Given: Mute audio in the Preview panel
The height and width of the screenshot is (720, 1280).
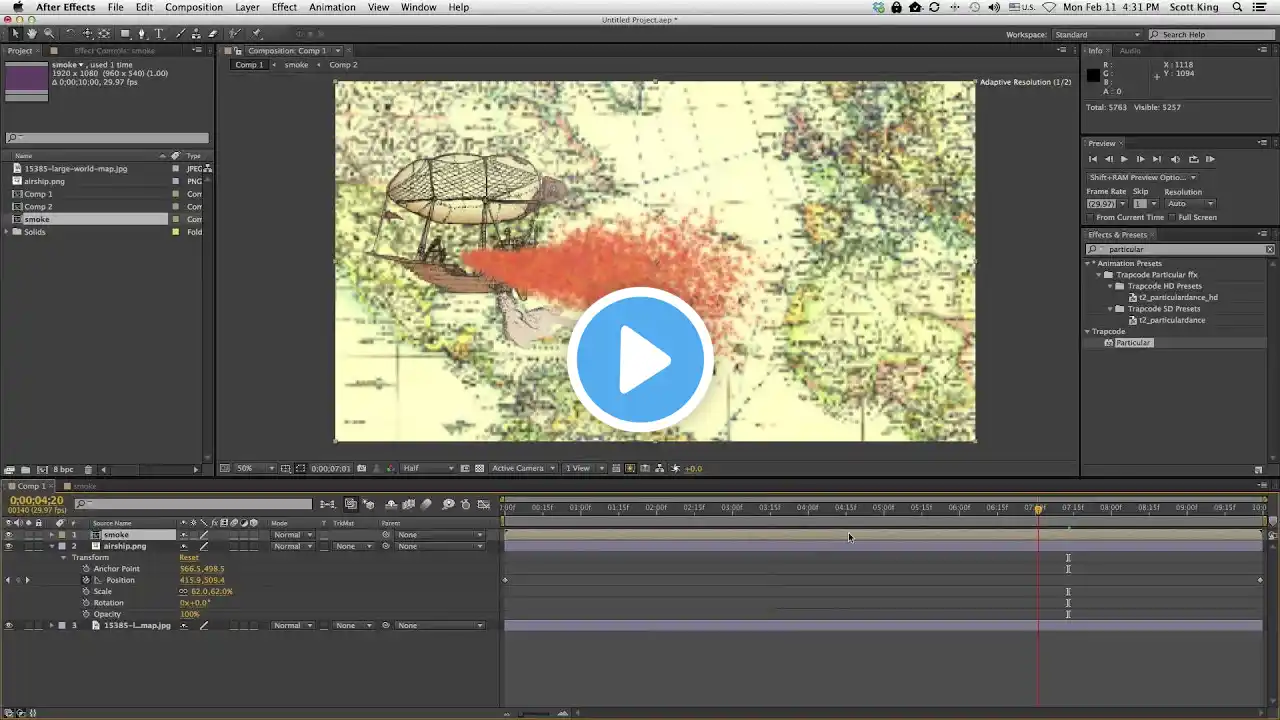Looking at the screenshot, I should click(x=1175, y=159).
